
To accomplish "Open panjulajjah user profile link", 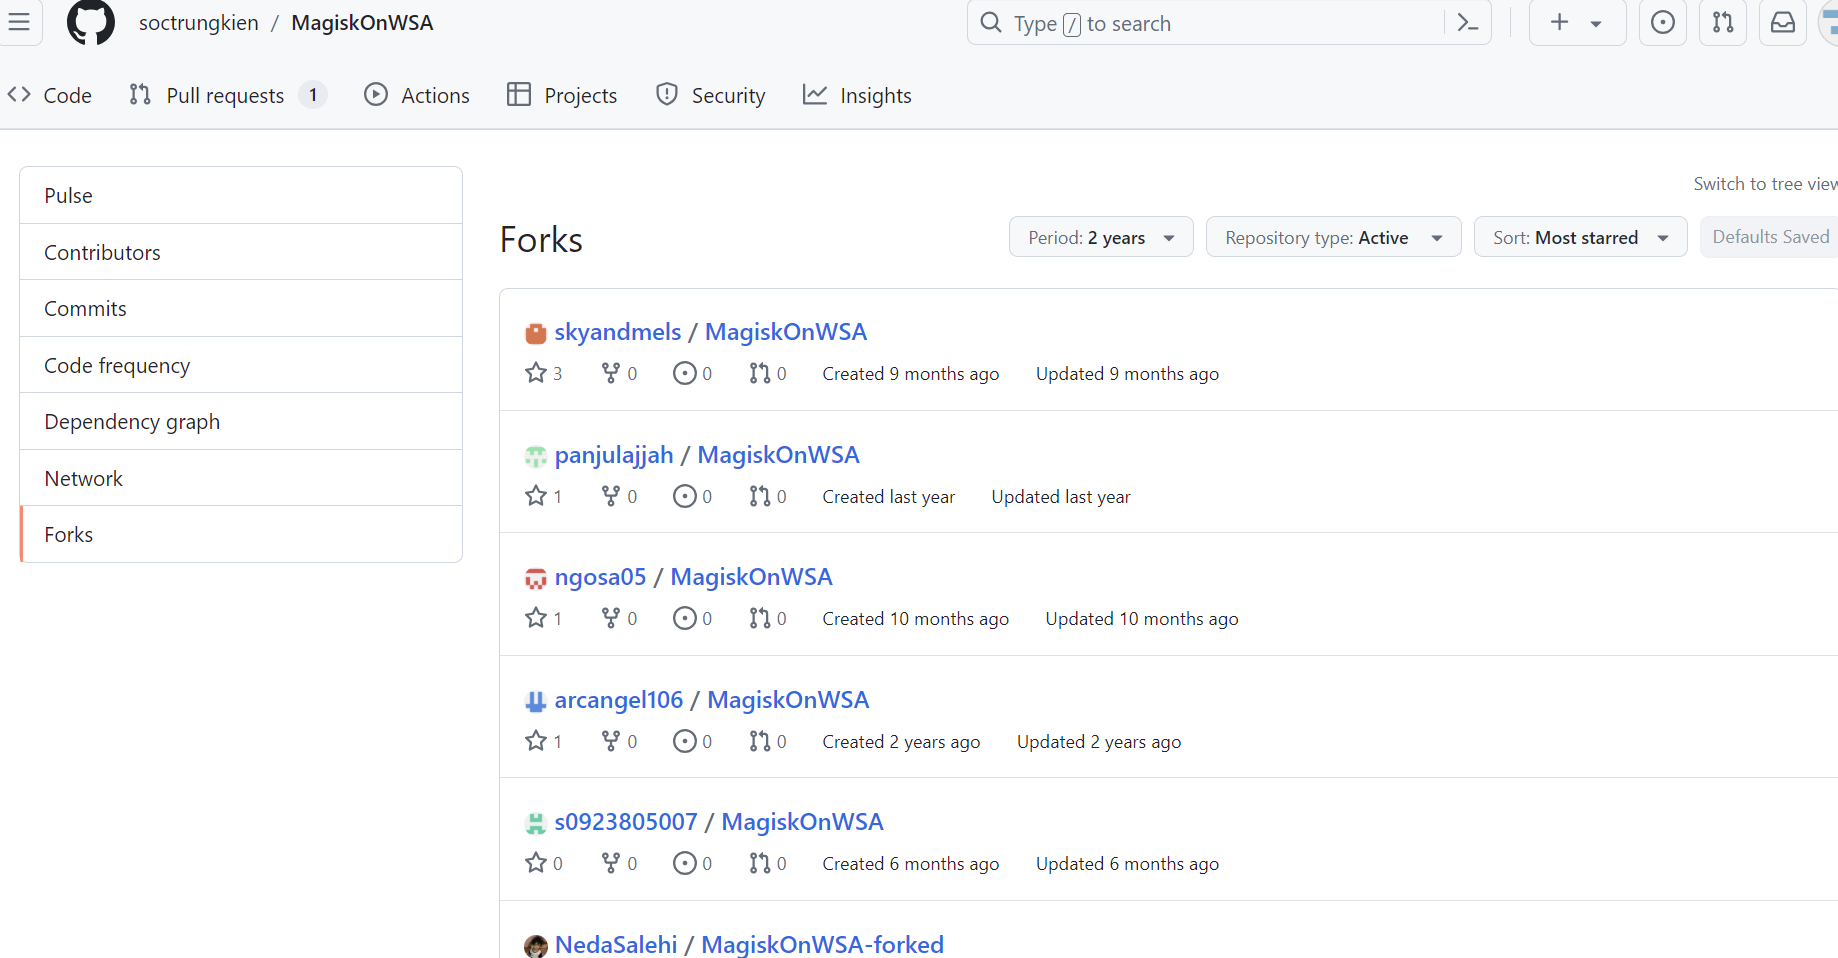I will point(614,455).
